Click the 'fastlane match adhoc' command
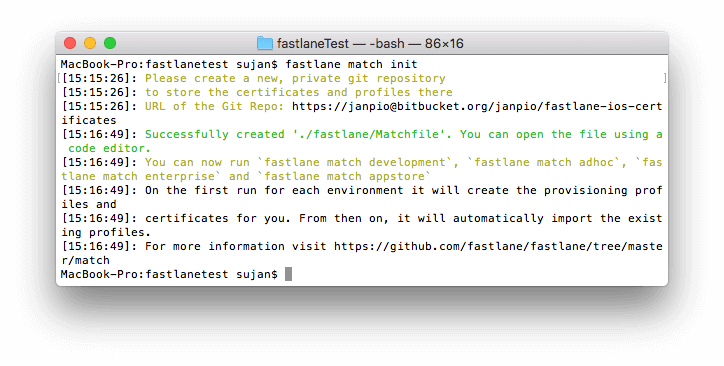 tap(544, 162)
